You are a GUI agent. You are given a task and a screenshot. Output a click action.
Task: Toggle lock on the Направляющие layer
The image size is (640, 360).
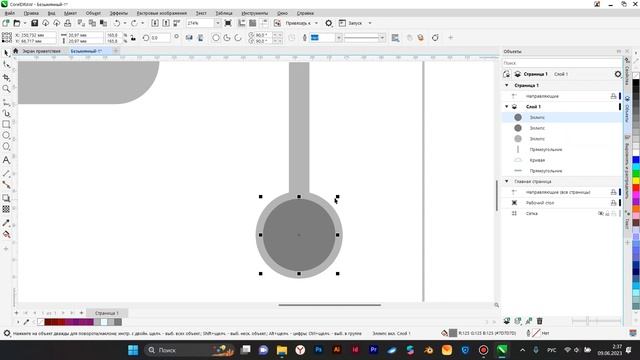(613, 96)
